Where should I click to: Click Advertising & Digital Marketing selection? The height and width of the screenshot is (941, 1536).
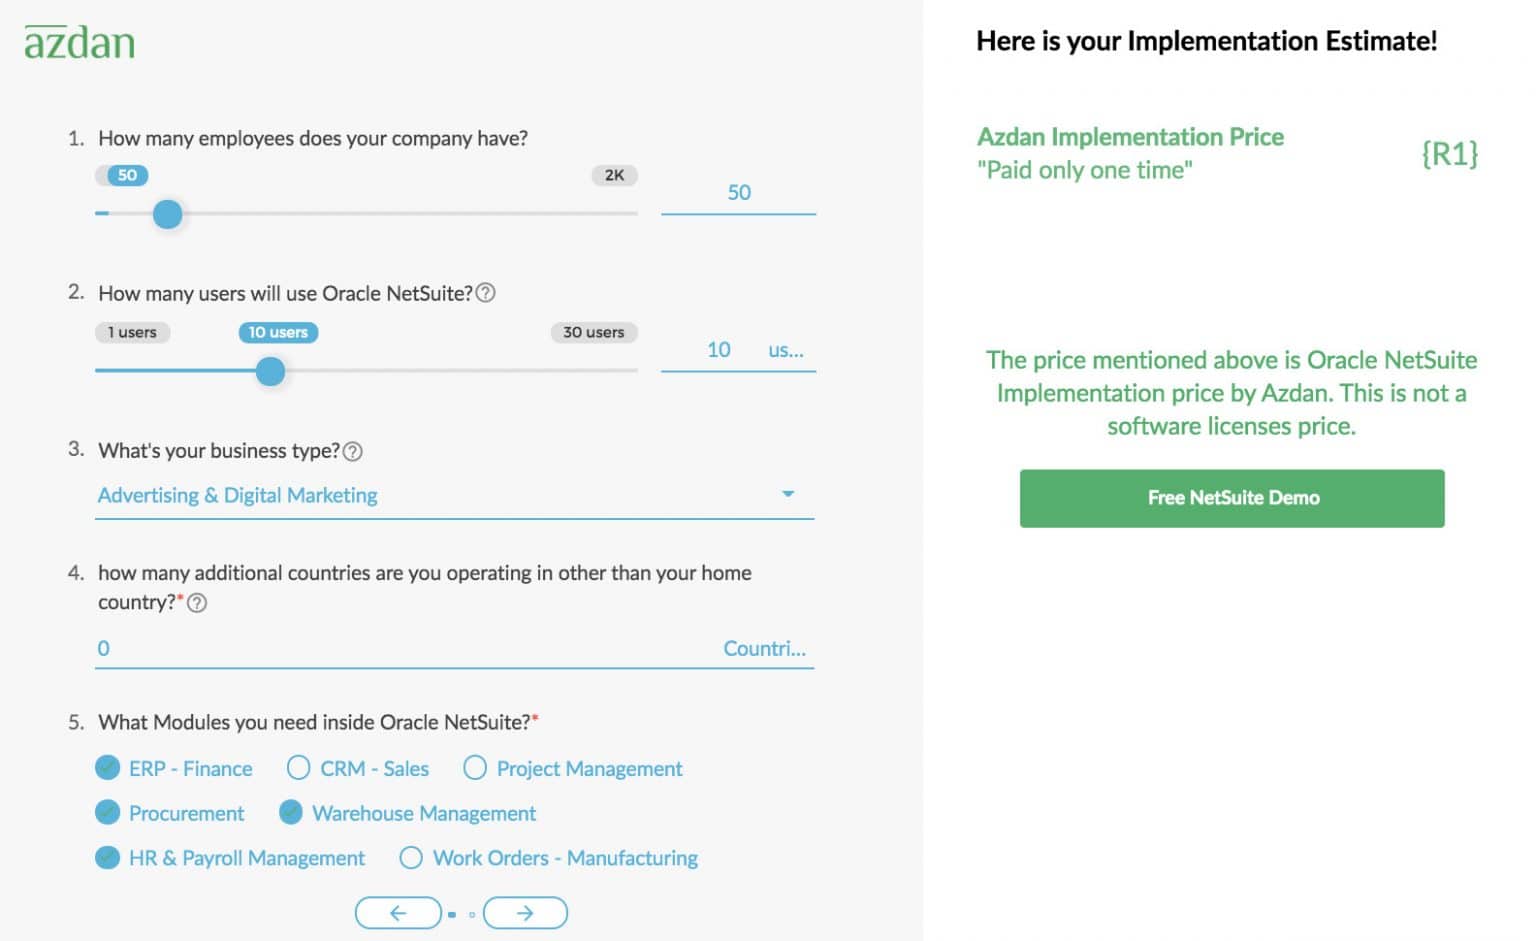(238, 495)
